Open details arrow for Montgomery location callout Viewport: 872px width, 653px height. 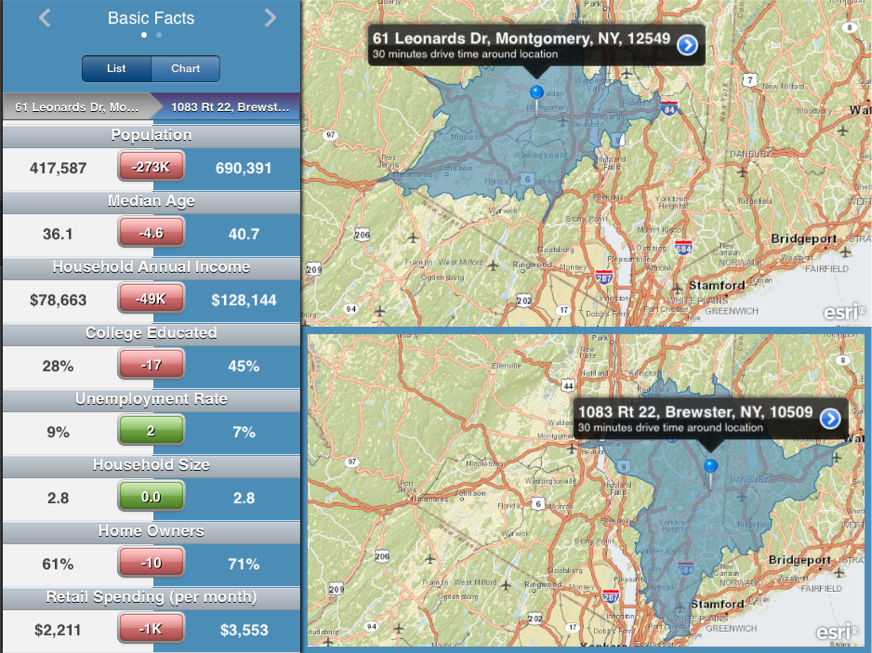(687, 45)
